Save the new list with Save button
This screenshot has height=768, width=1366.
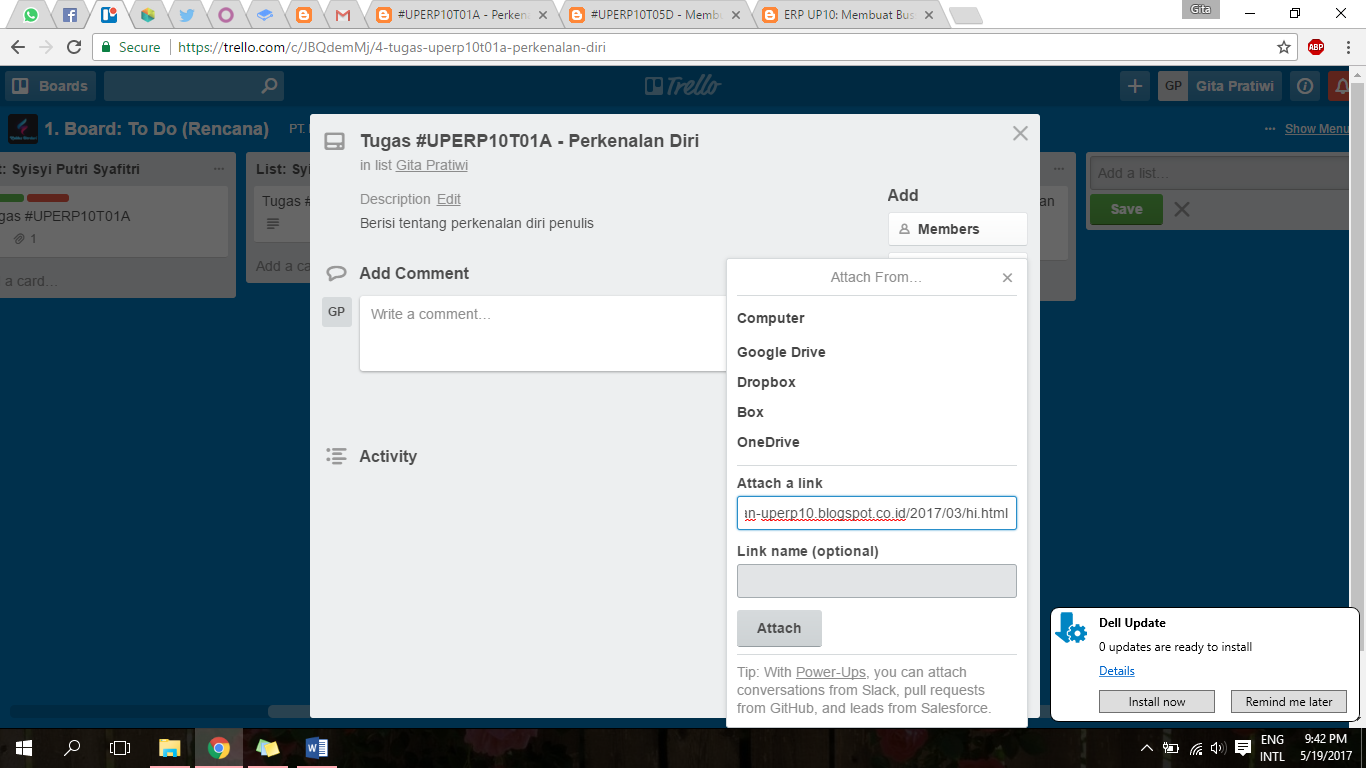(x=1126, y=209)
